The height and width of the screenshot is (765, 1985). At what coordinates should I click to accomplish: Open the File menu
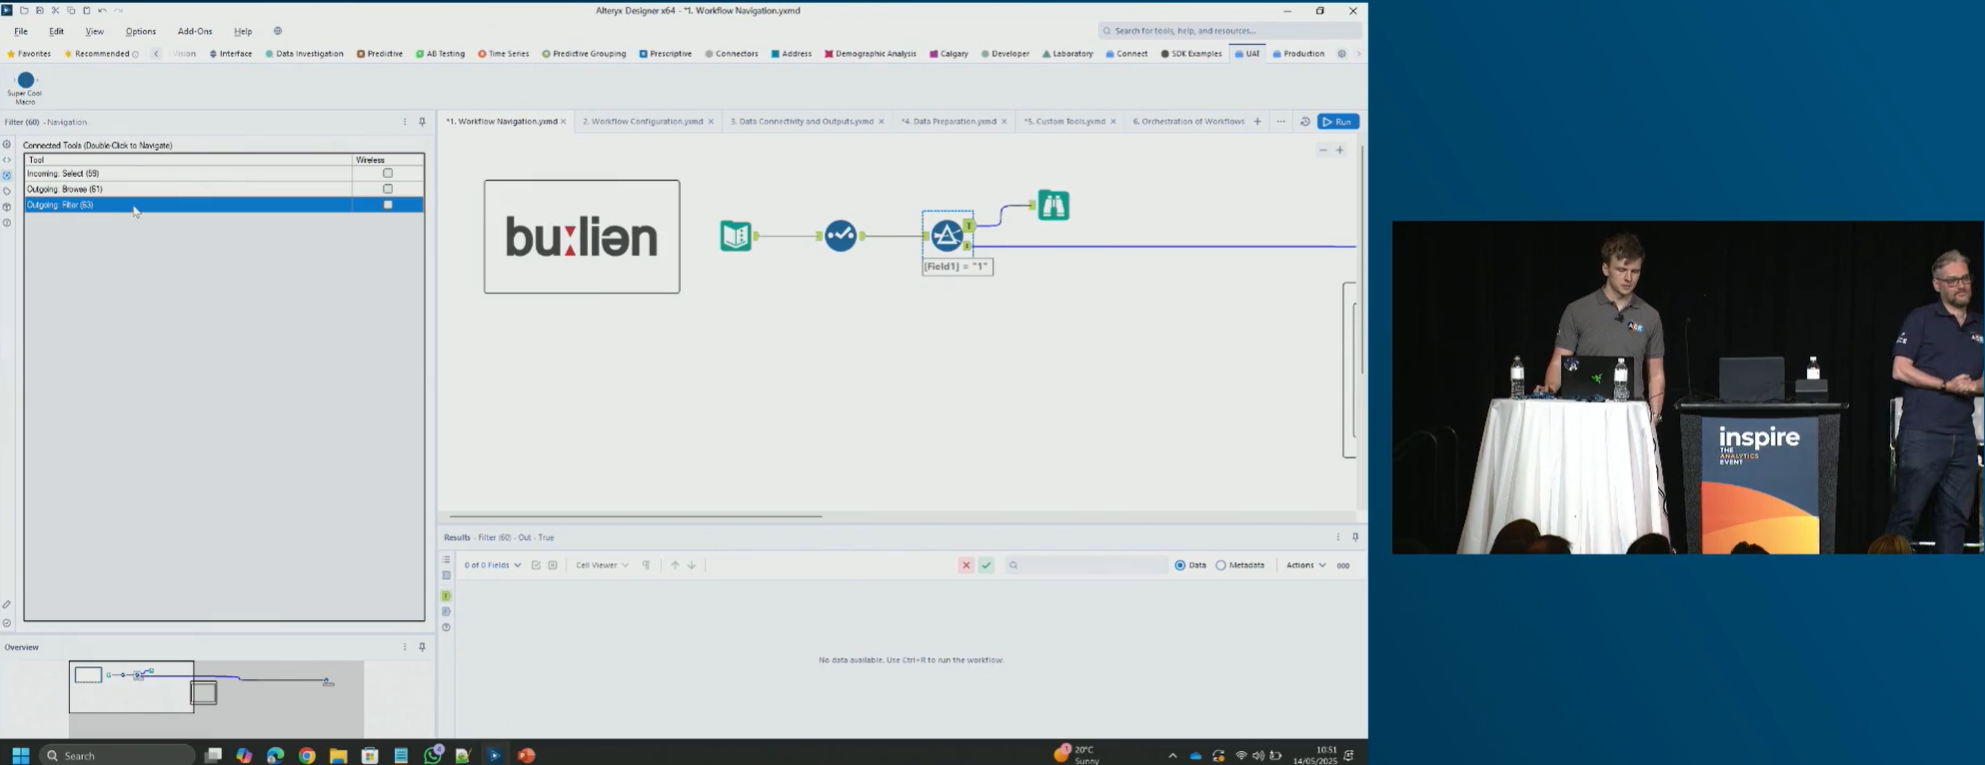click(21, 31)
